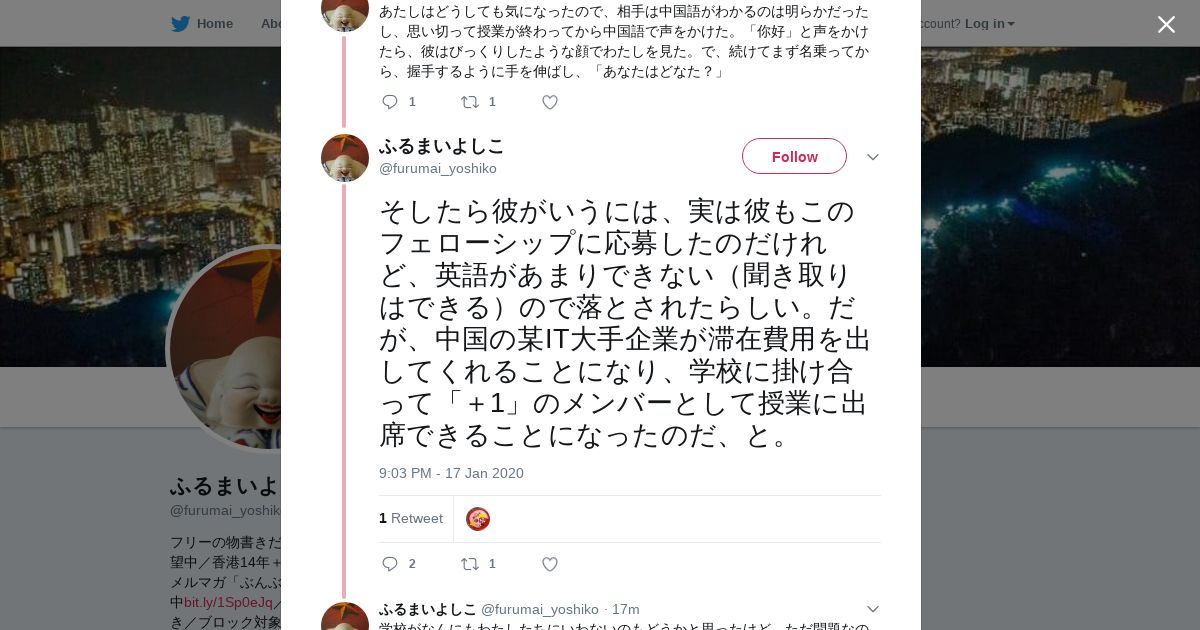Image resolution: width=1200 pixels, height=630 pixels.
Task: Click the 9:03 PM - 17 Jan 2020 timestamp
Action: click(451, 473)
